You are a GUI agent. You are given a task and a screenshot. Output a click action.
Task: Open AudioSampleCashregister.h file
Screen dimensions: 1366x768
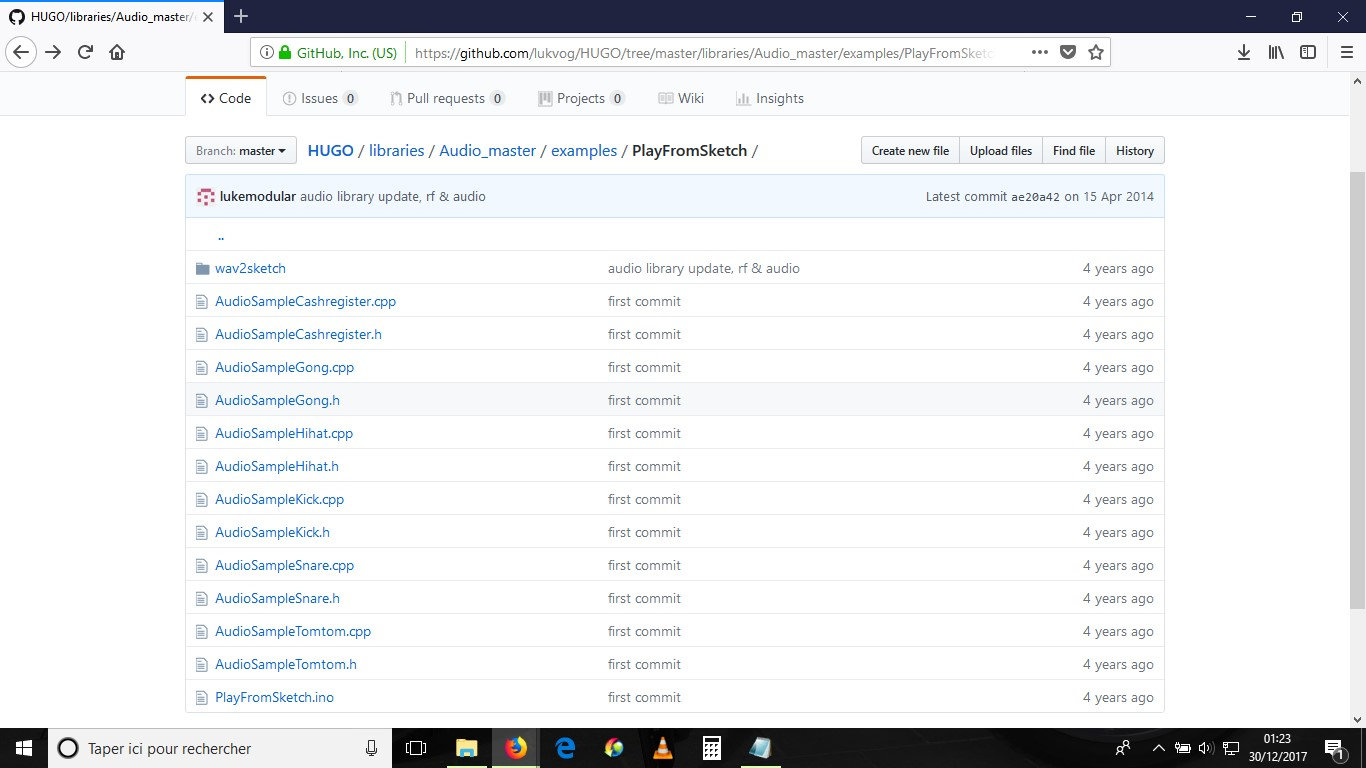298,334
